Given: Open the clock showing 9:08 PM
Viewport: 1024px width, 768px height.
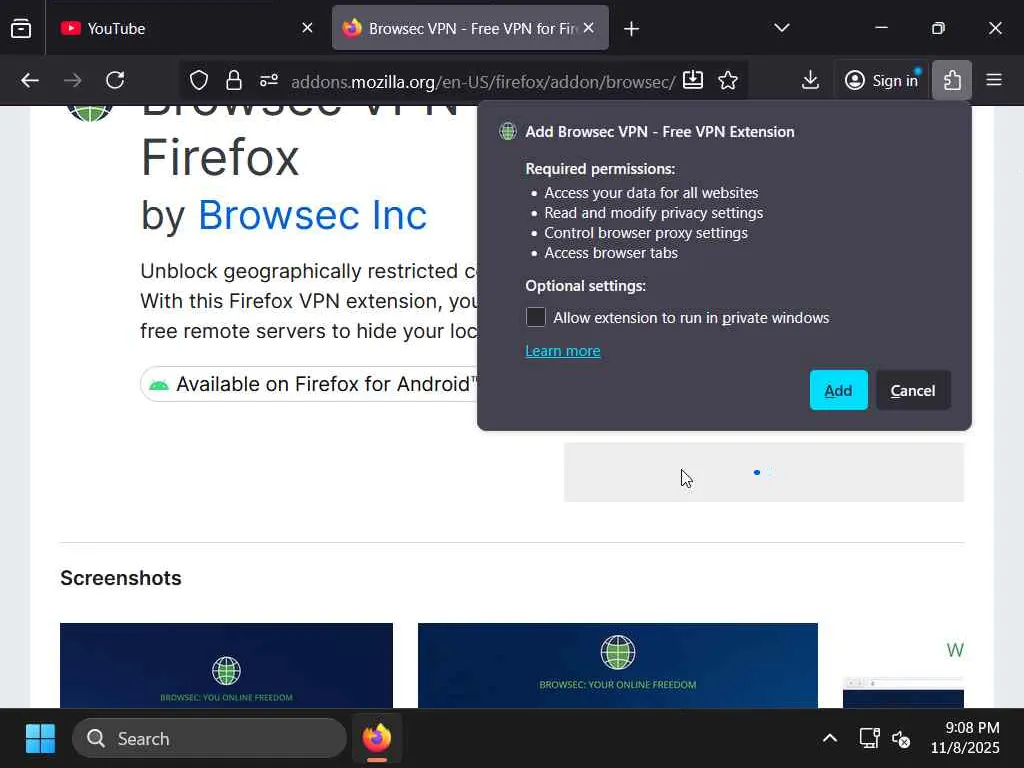Looking at the screenshot, I should [x=965, y=738].
